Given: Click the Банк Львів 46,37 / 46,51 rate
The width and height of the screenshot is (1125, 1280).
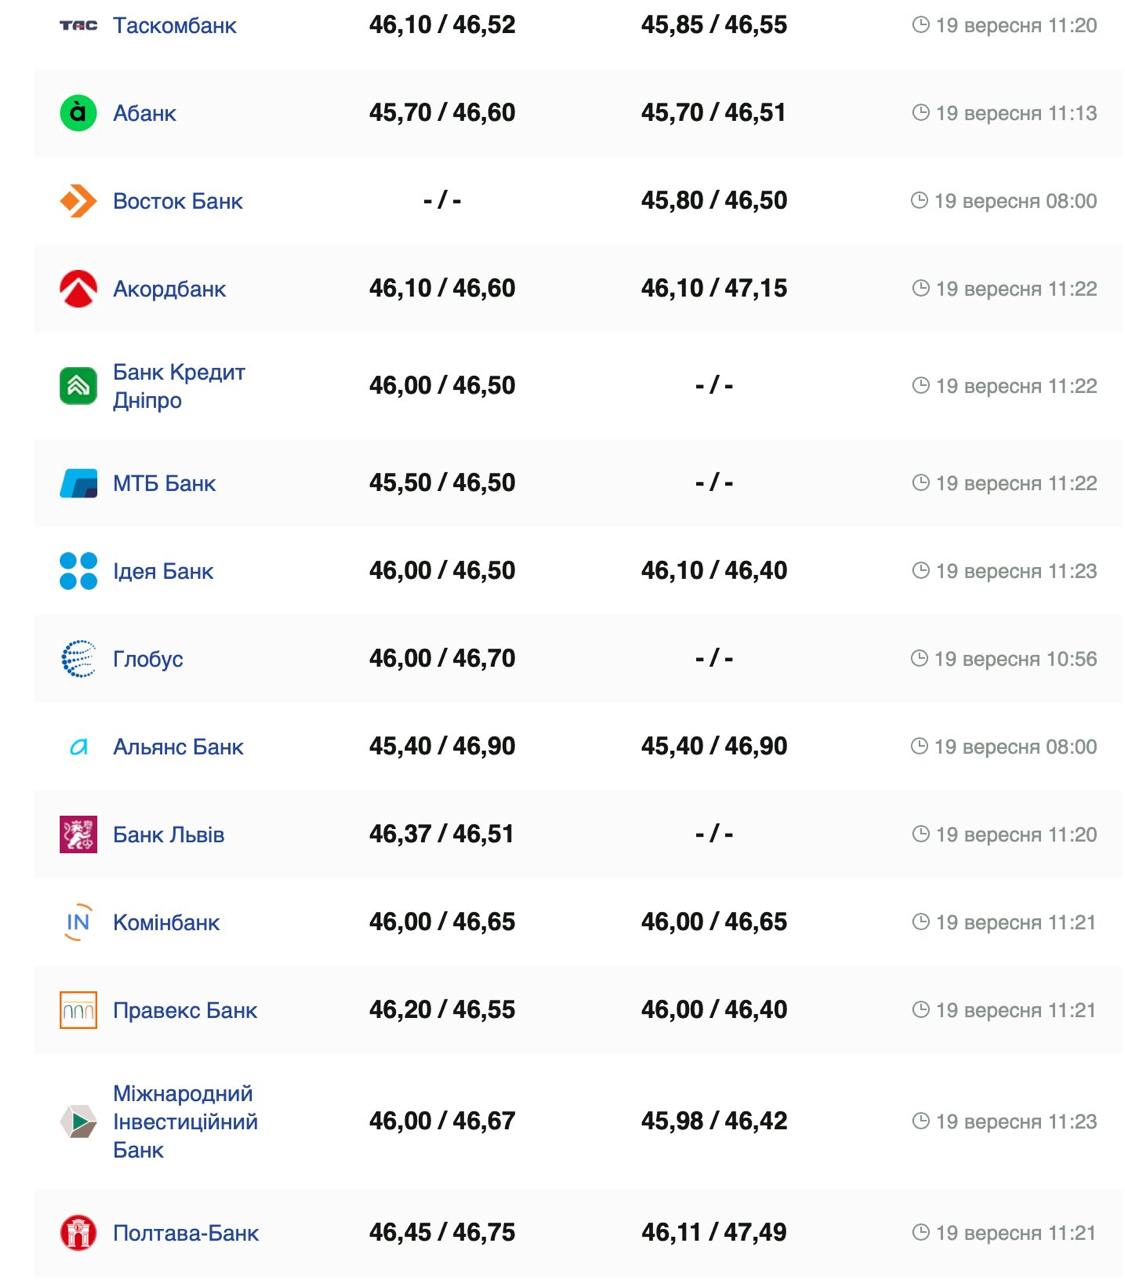Looking at the screenshot, I should (x=441, y=834).
